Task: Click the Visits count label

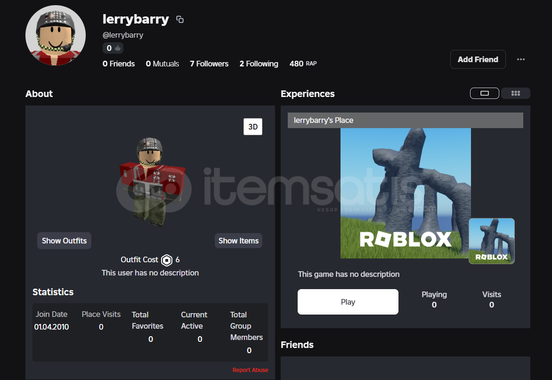Action: tap(491, 294)
